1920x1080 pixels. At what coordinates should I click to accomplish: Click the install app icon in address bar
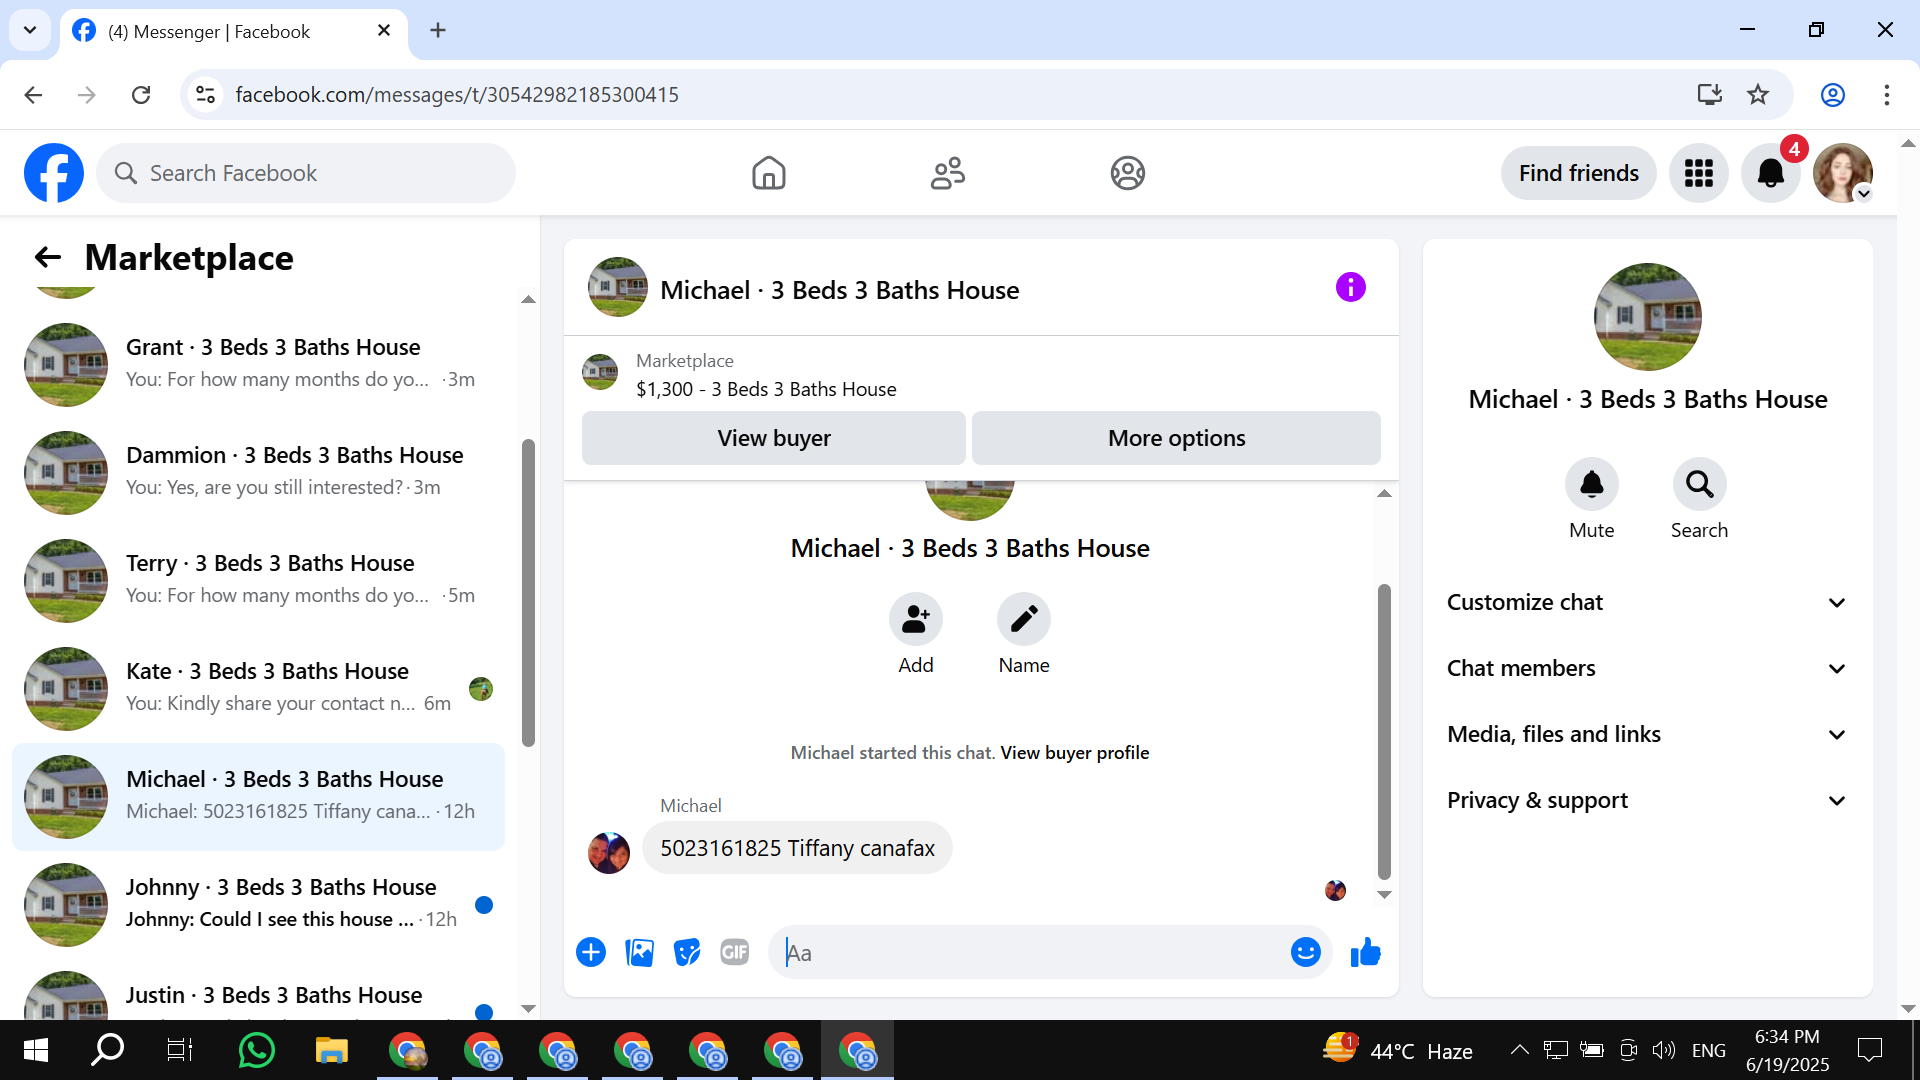1710,95
